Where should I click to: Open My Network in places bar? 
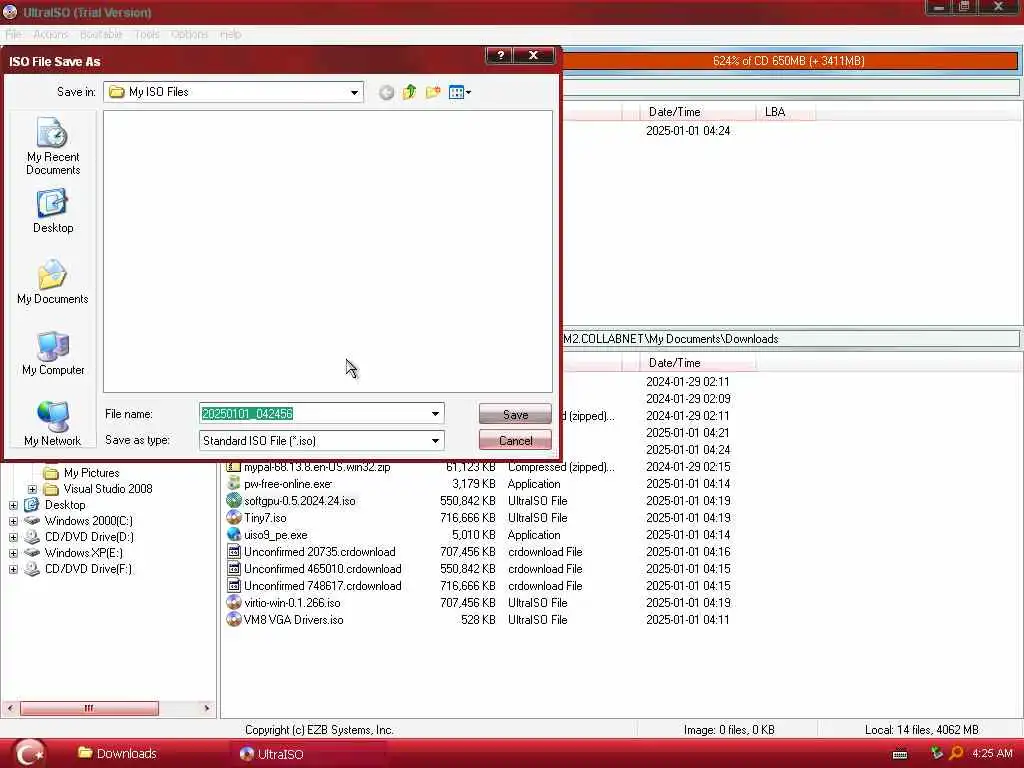[x=53, y=423]
